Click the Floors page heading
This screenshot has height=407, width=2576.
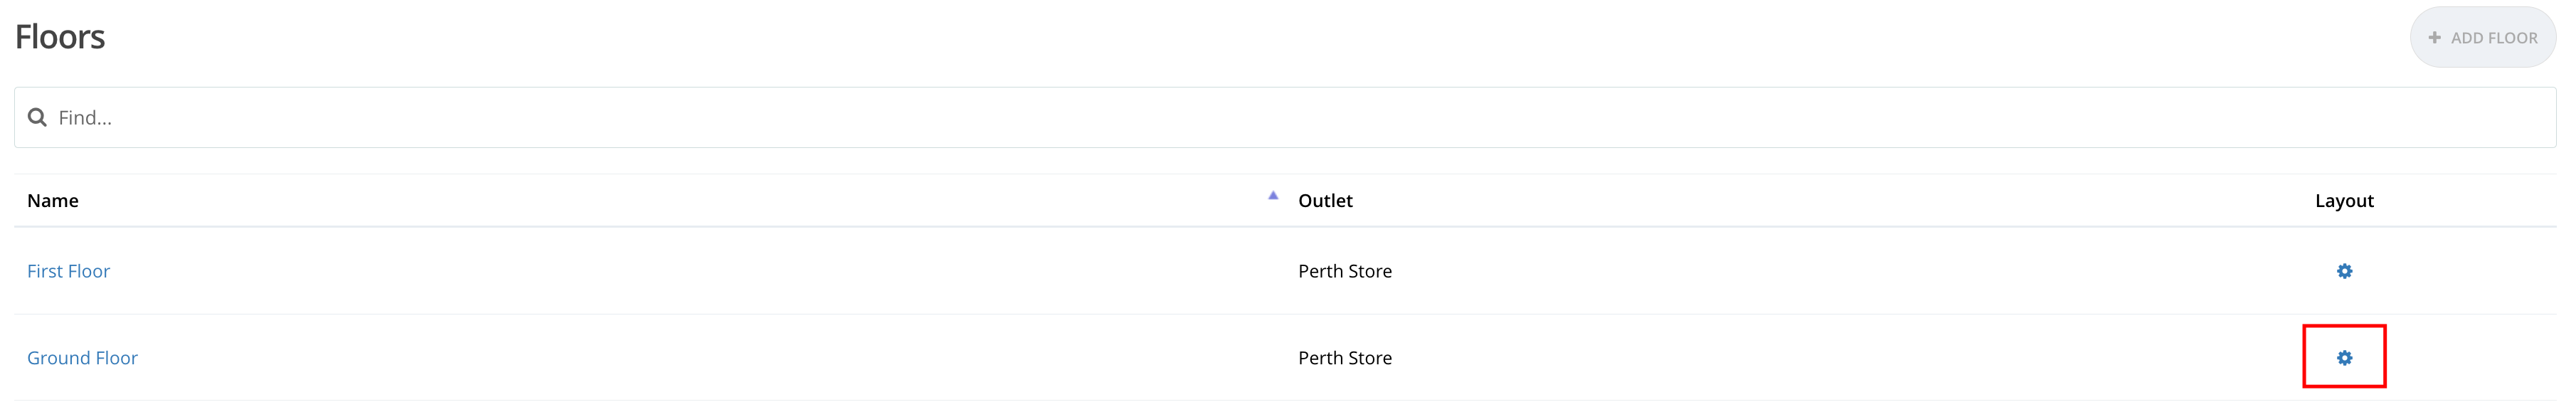[60, 37]
